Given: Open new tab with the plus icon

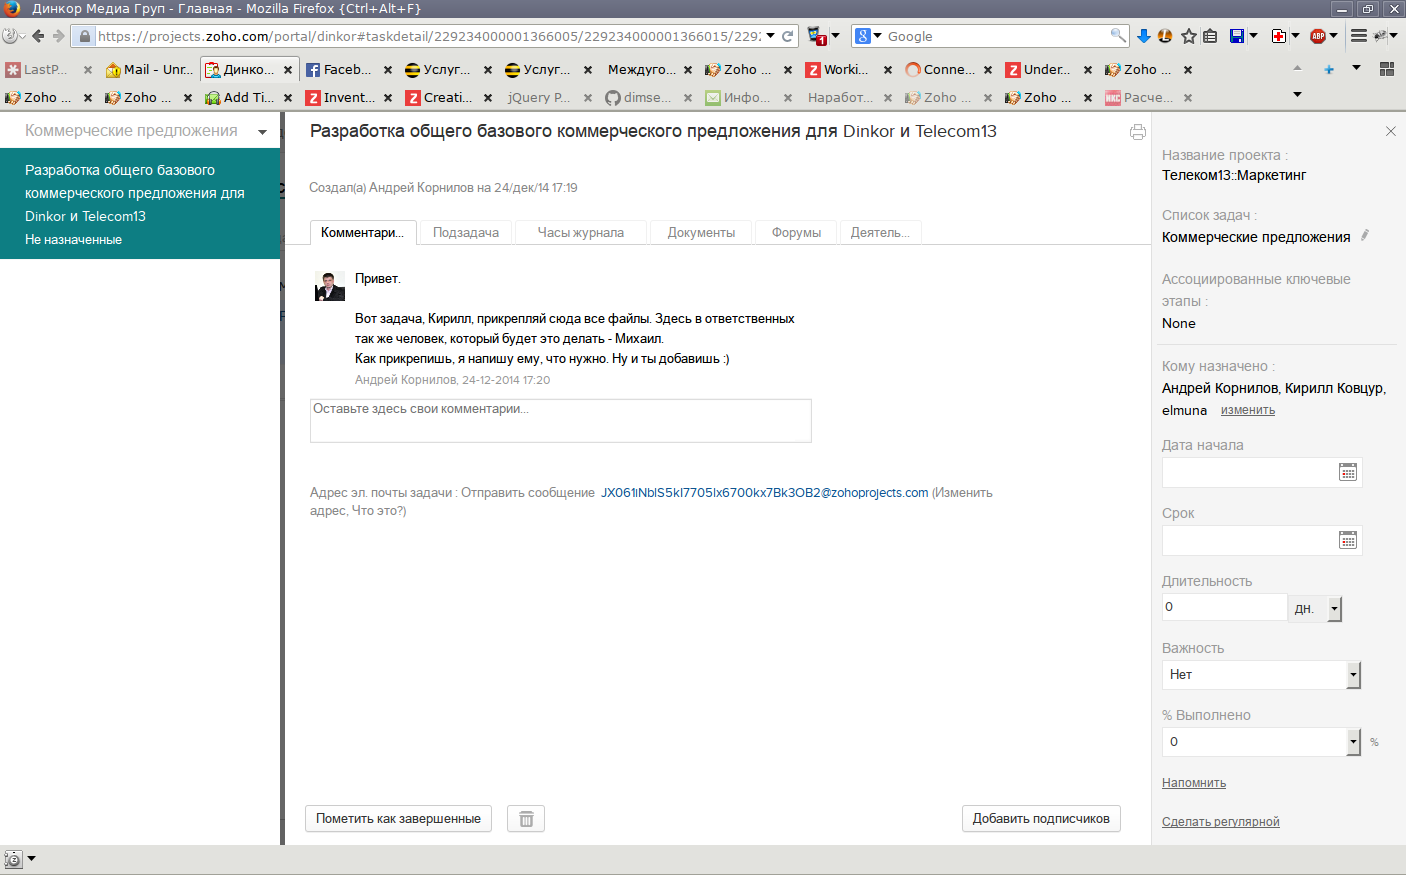Looking at the screenshot, I should (1329, 69).
